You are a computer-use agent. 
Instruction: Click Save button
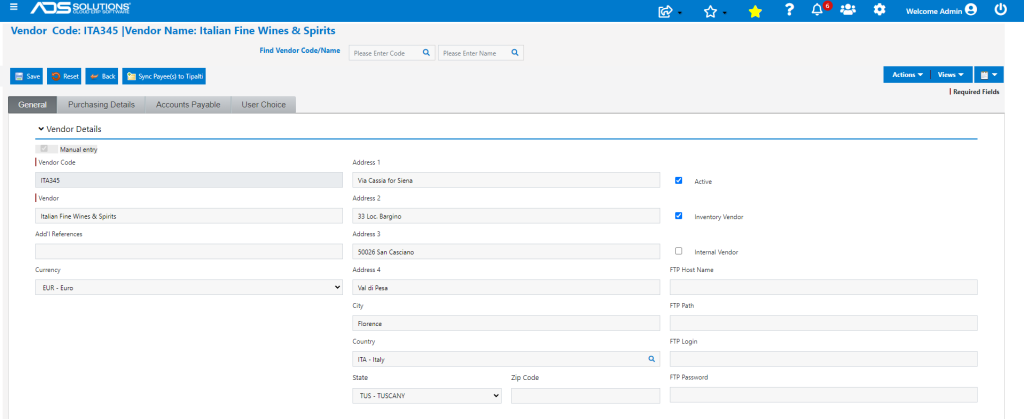(x=27, y=76)
